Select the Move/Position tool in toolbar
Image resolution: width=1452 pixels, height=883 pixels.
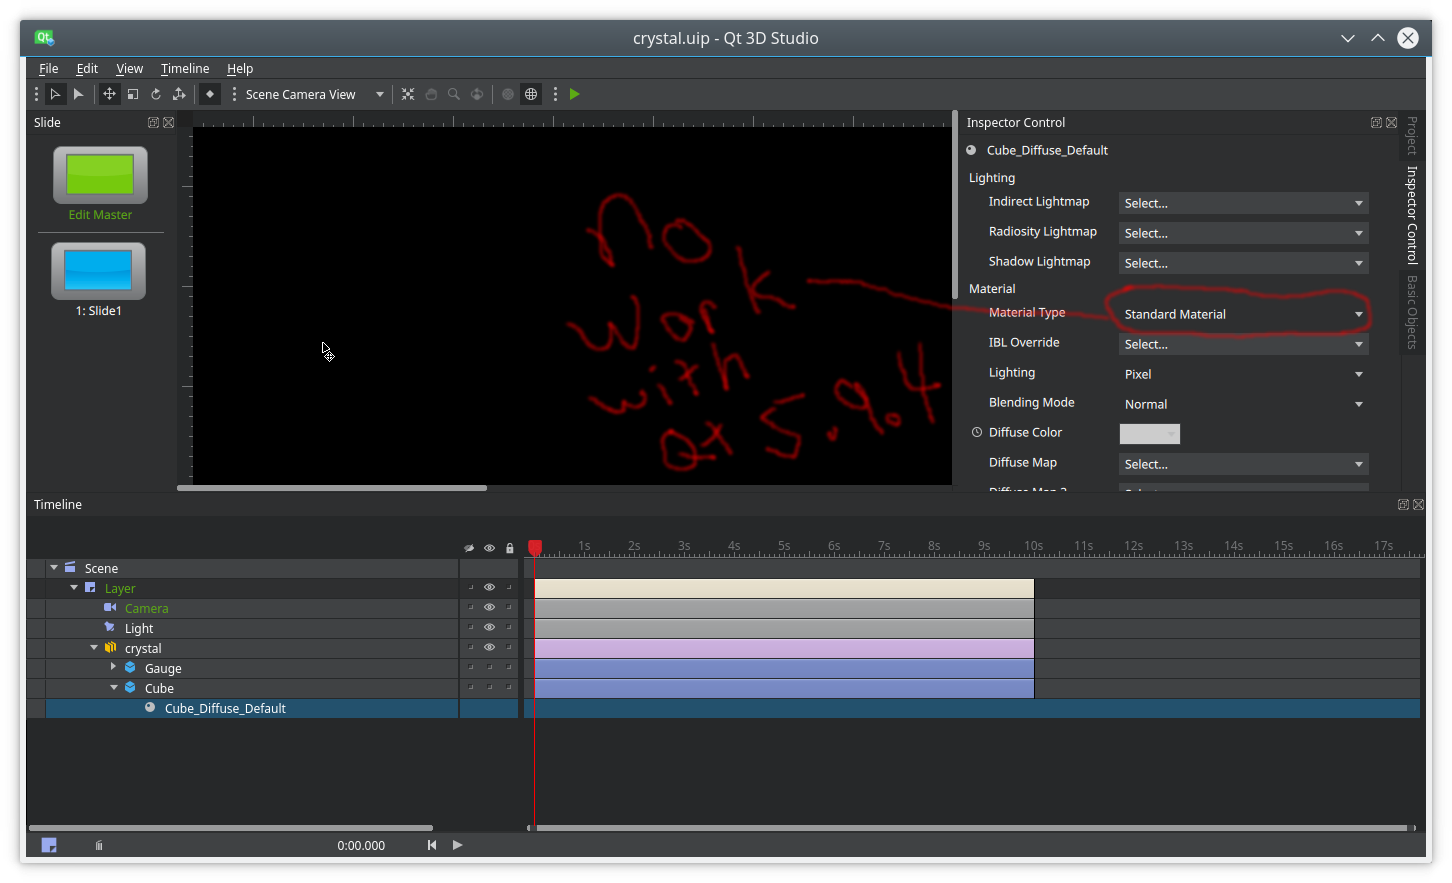tap(109, 94)
